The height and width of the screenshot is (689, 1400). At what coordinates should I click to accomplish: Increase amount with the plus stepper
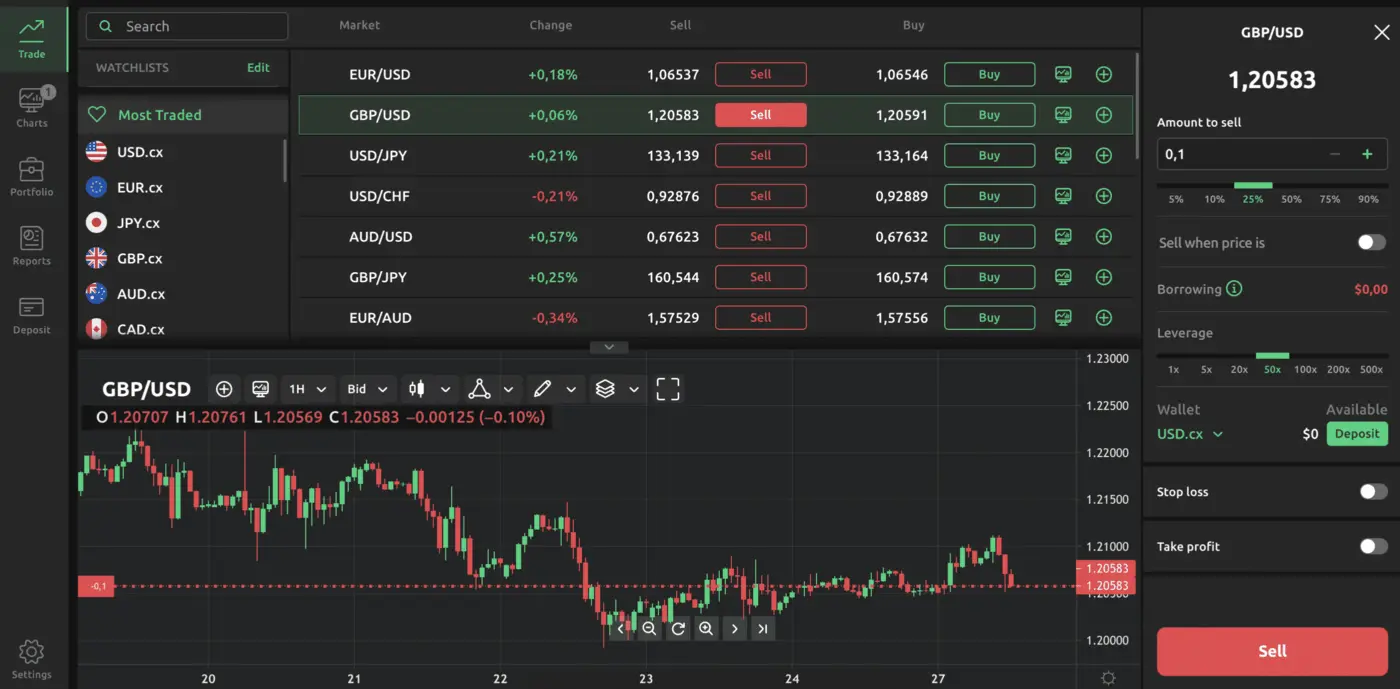point(1367,154)
